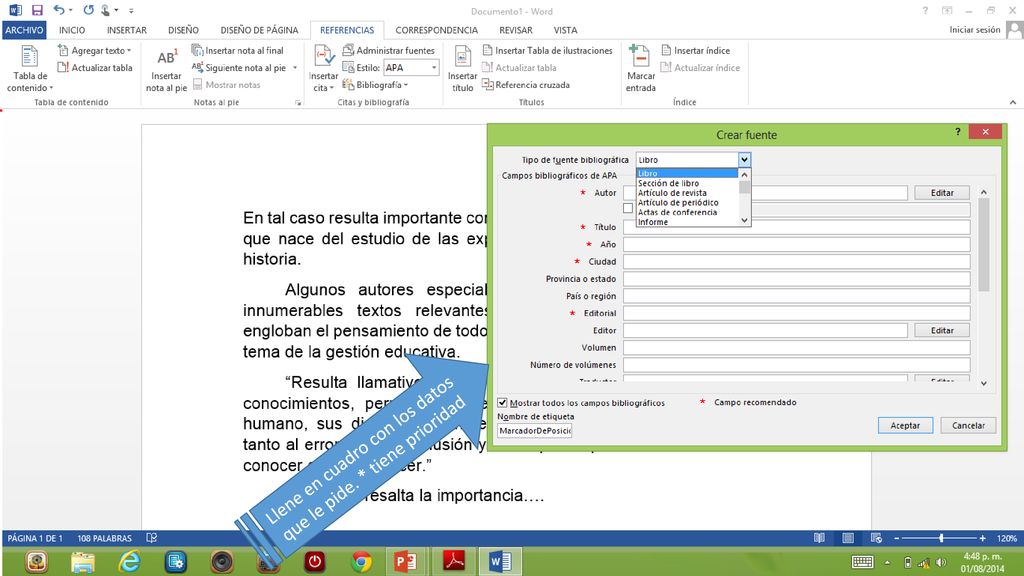Select Sección de libro from the list
Viewport: 1024px width, 576px height.
(x=668, y=184)
